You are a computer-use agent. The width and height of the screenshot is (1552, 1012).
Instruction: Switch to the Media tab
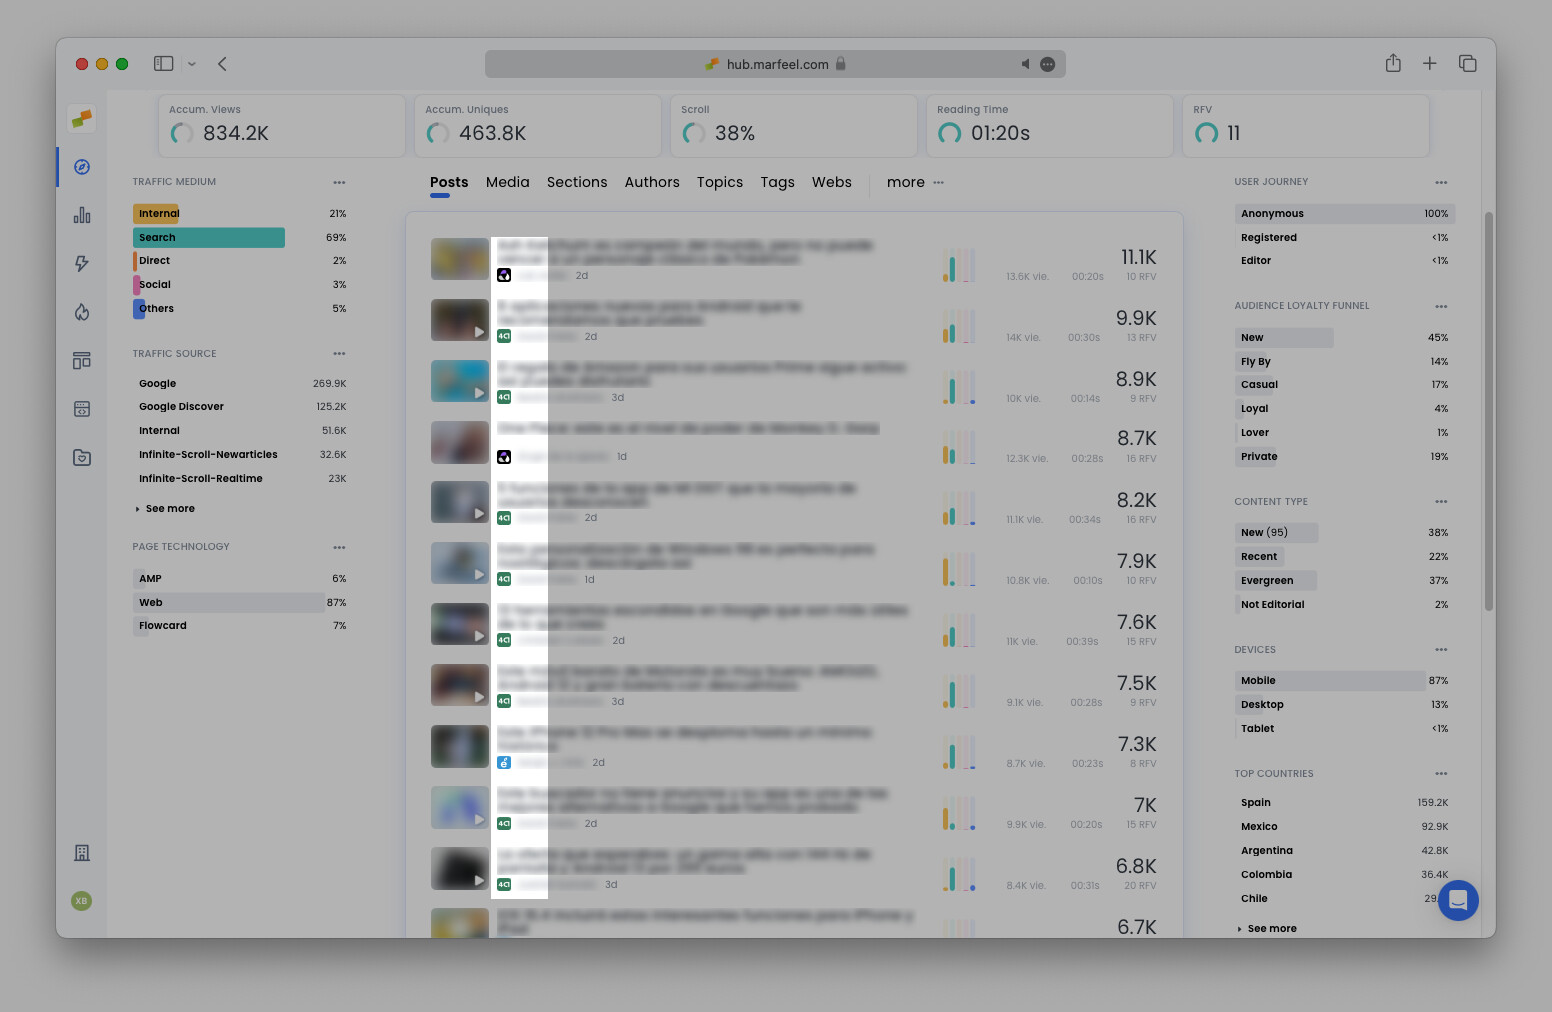(507, 182)
